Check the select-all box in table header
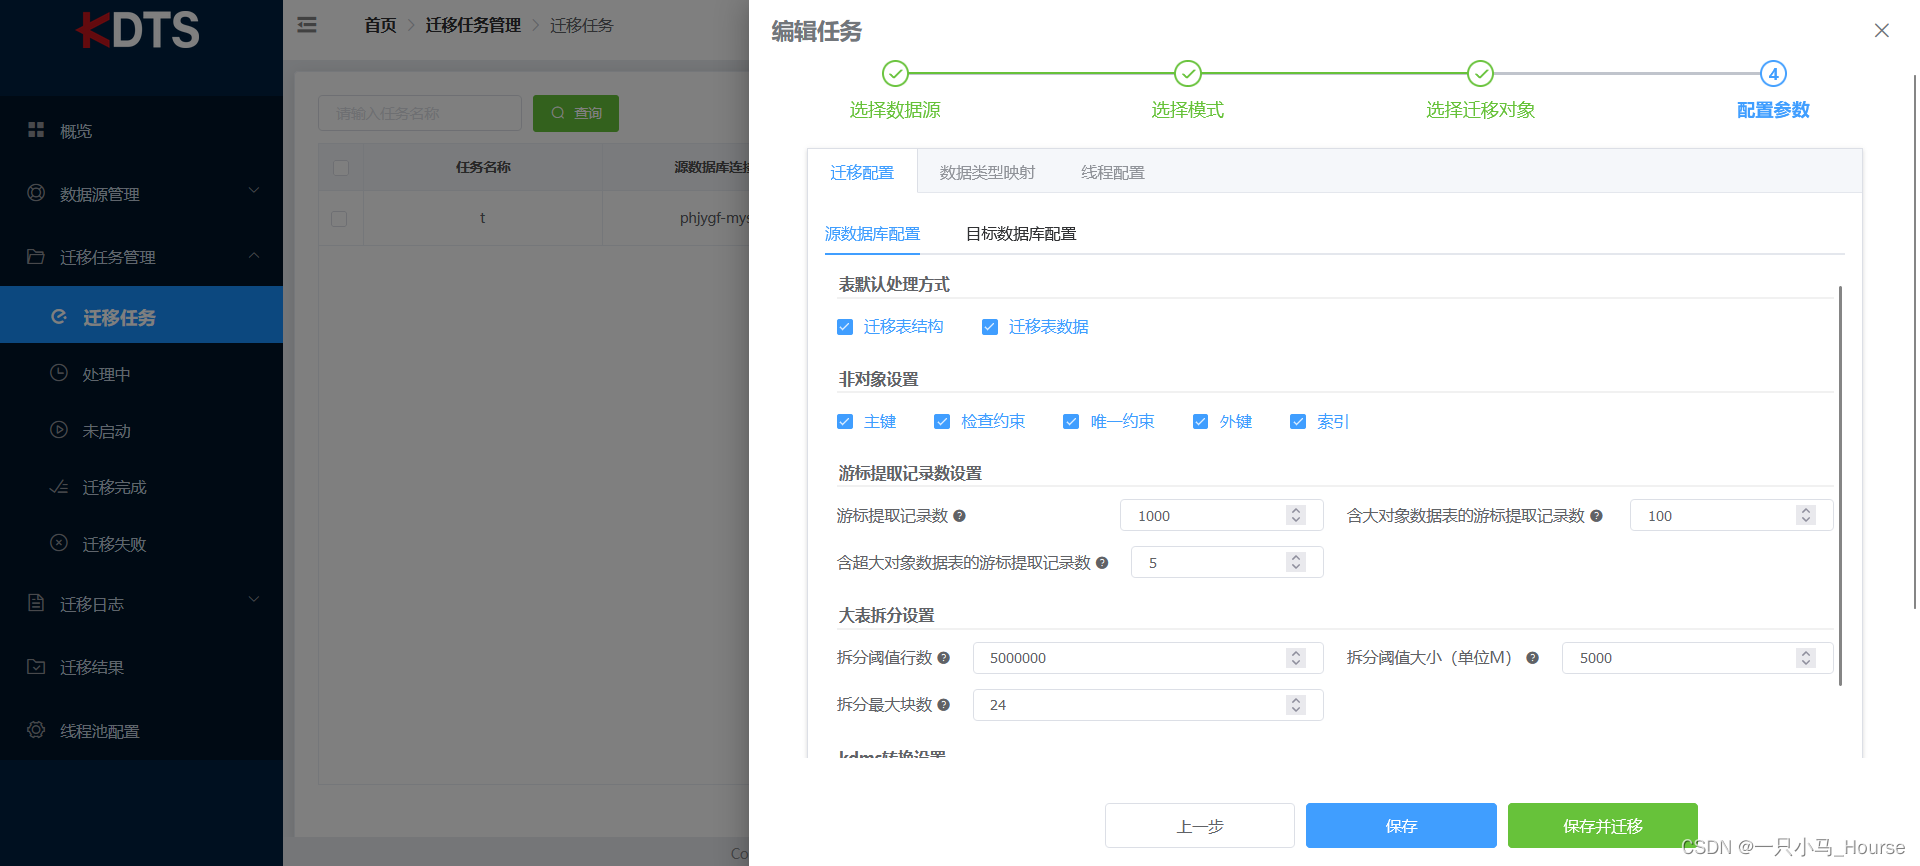 341,167
